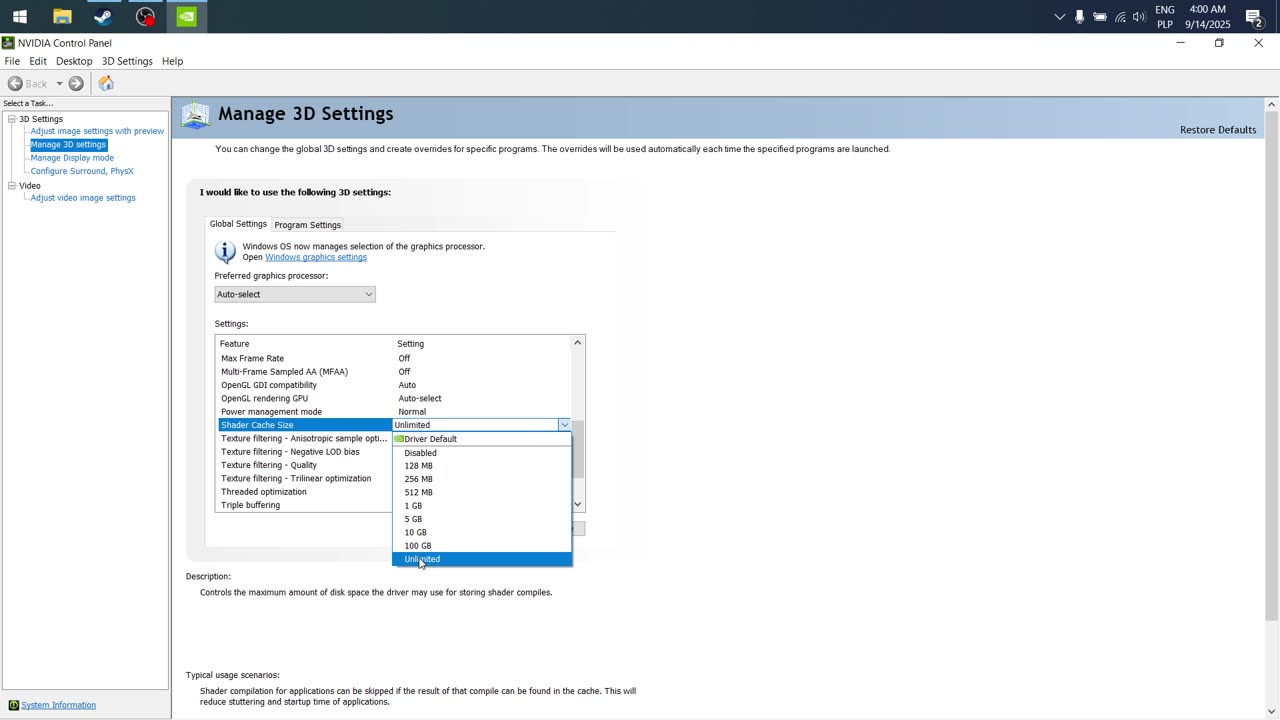The width and height of the screenshot is (1280, 720).
Task: Open System Information link
Action: [x=58, y=705]
